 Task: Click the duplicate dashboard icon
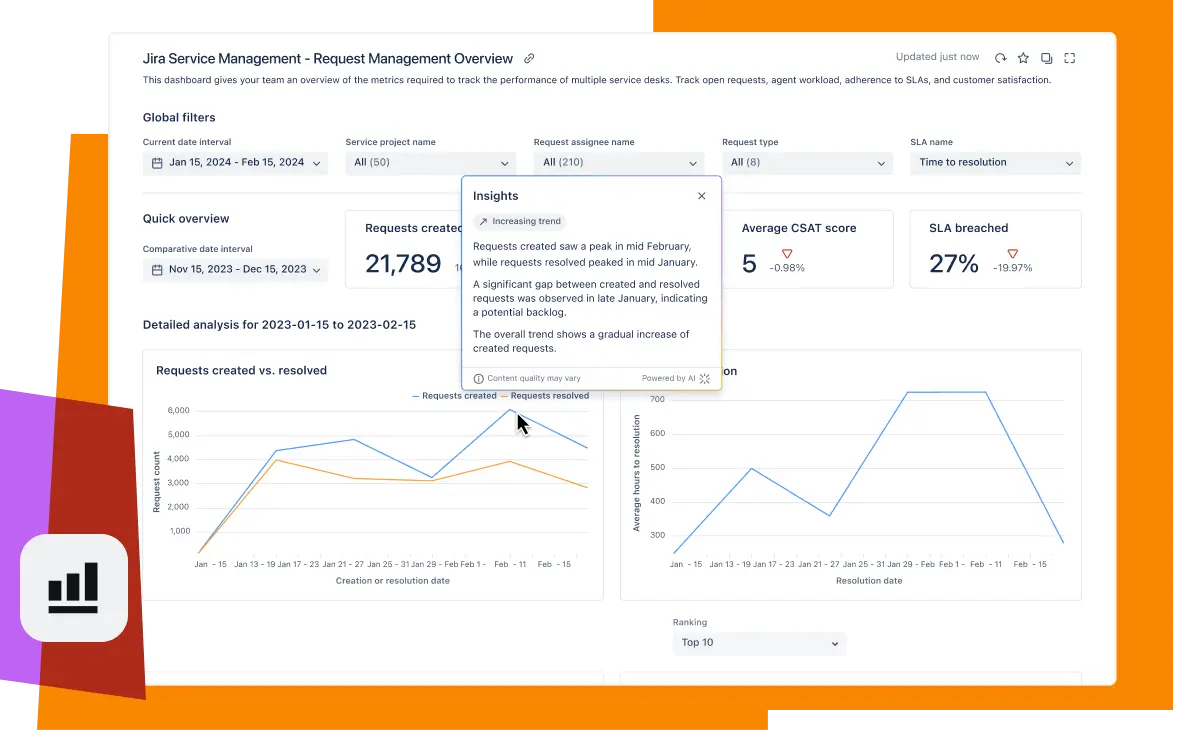(1046, 58)
